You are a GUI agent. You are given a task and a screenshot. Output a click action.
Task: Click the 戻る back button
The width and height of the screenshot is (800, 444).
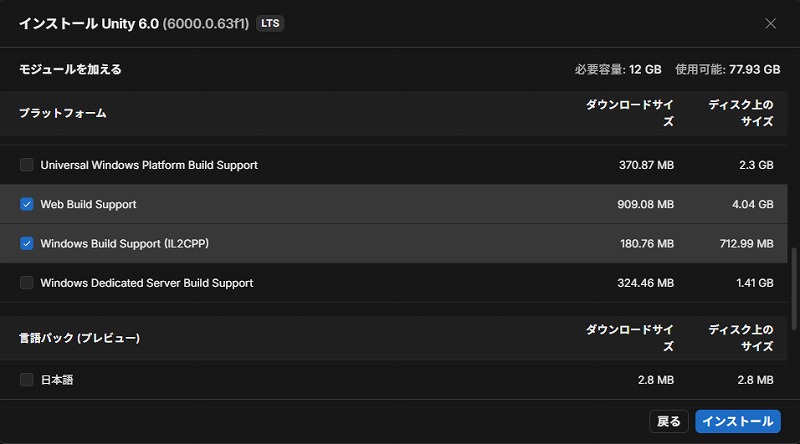[x=669, y=421]
